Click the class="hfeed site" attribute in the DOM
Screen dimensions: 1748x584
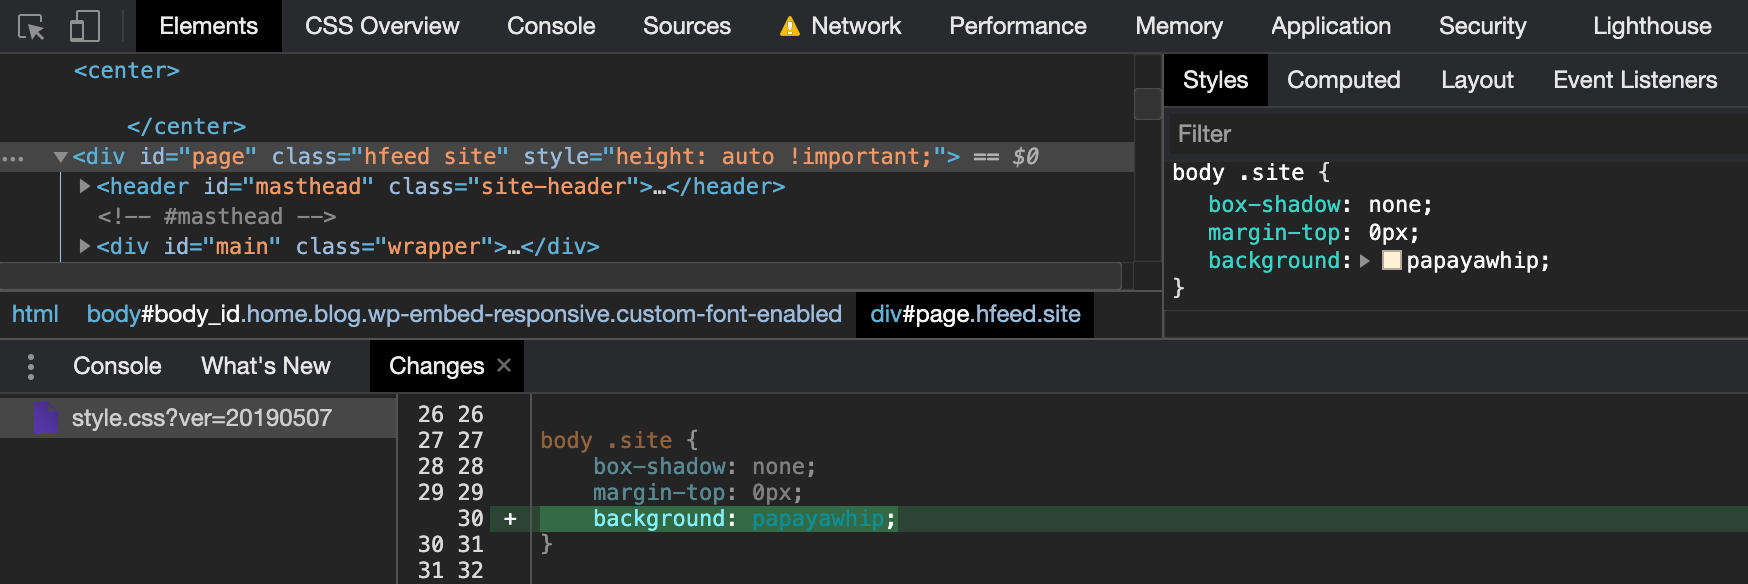pyautogui.click(x=390, y=157)
